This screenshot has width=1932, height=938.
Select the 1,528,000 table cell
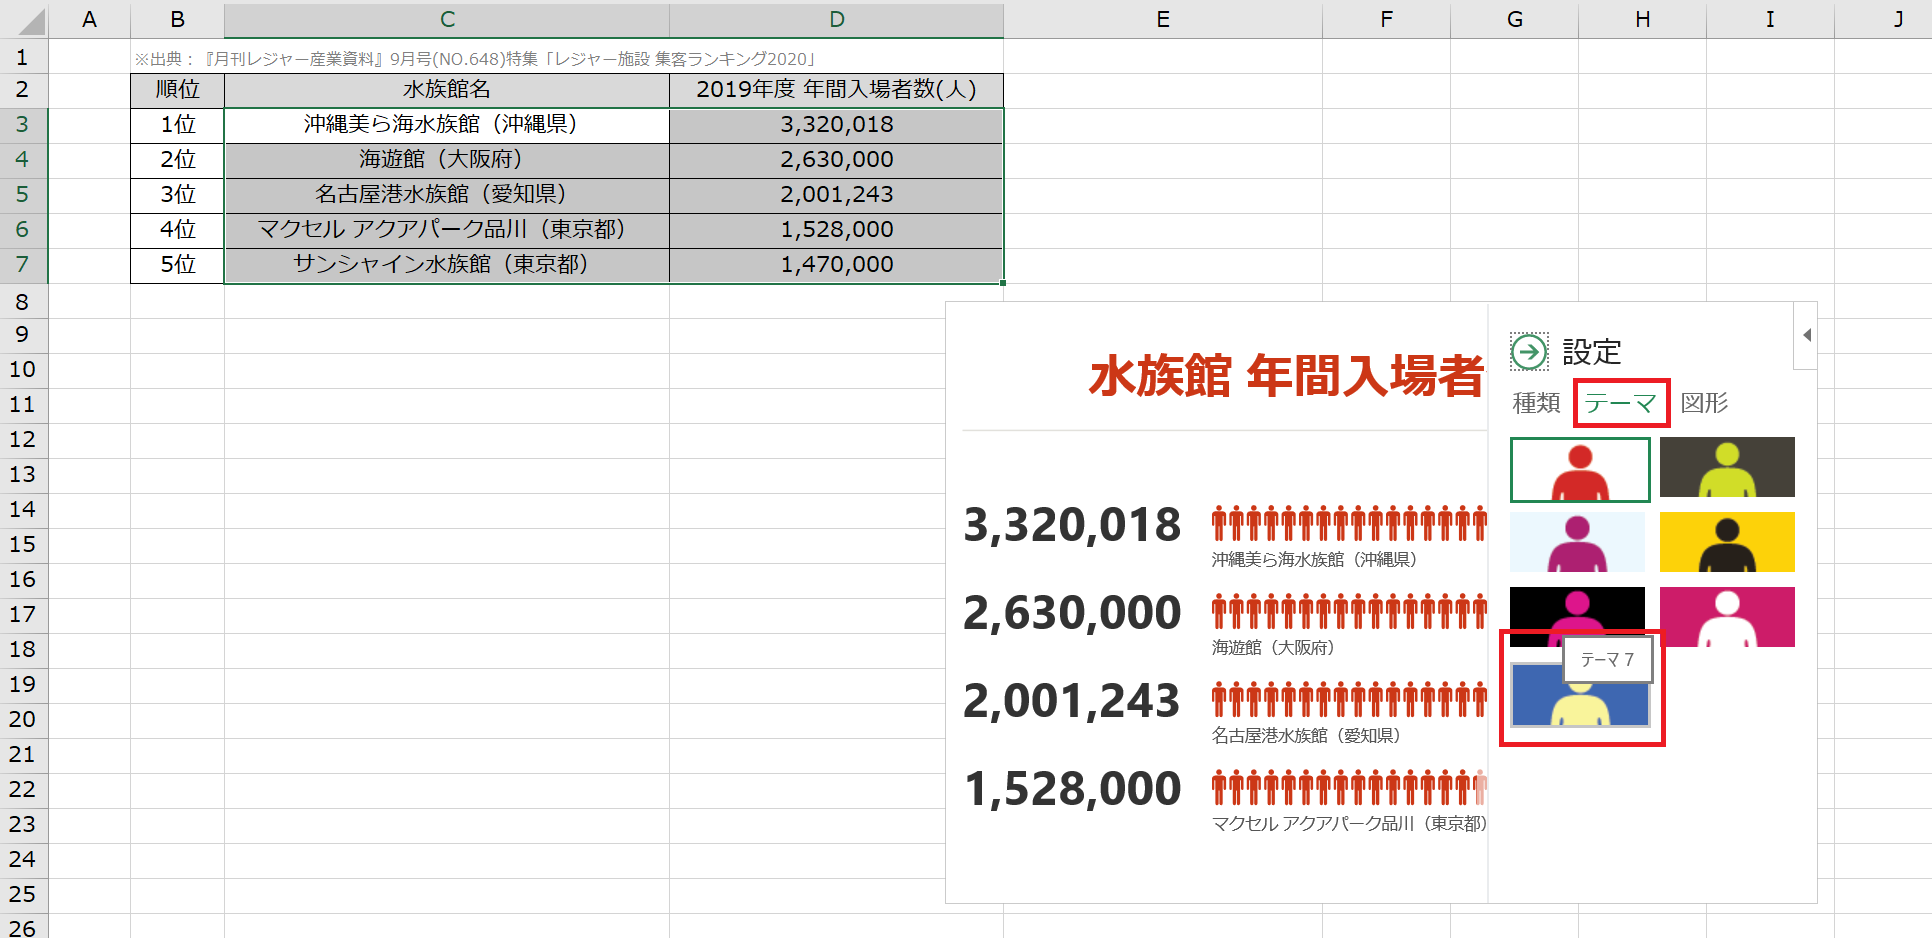pos(837,230)
